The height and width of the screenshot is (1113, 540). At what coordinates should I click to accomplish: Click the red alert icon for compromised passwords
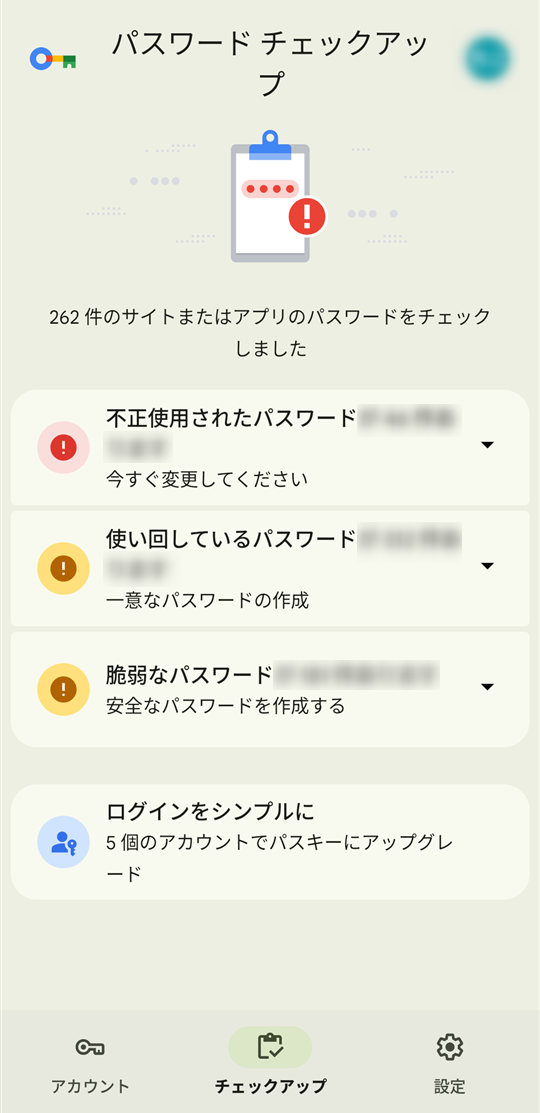tap(63, 447)
